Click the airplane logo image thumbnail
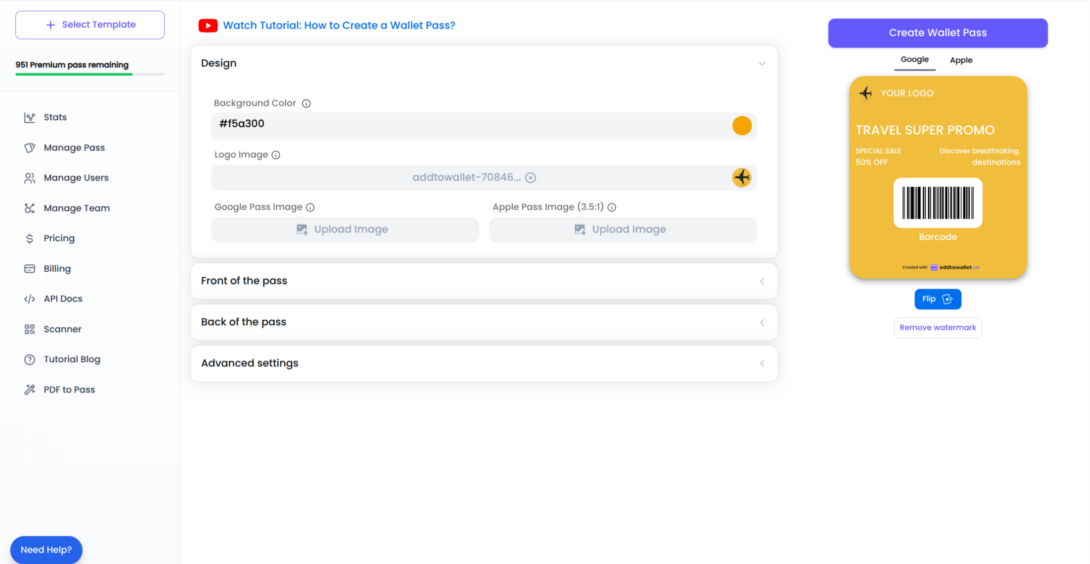 click(741, 177)
